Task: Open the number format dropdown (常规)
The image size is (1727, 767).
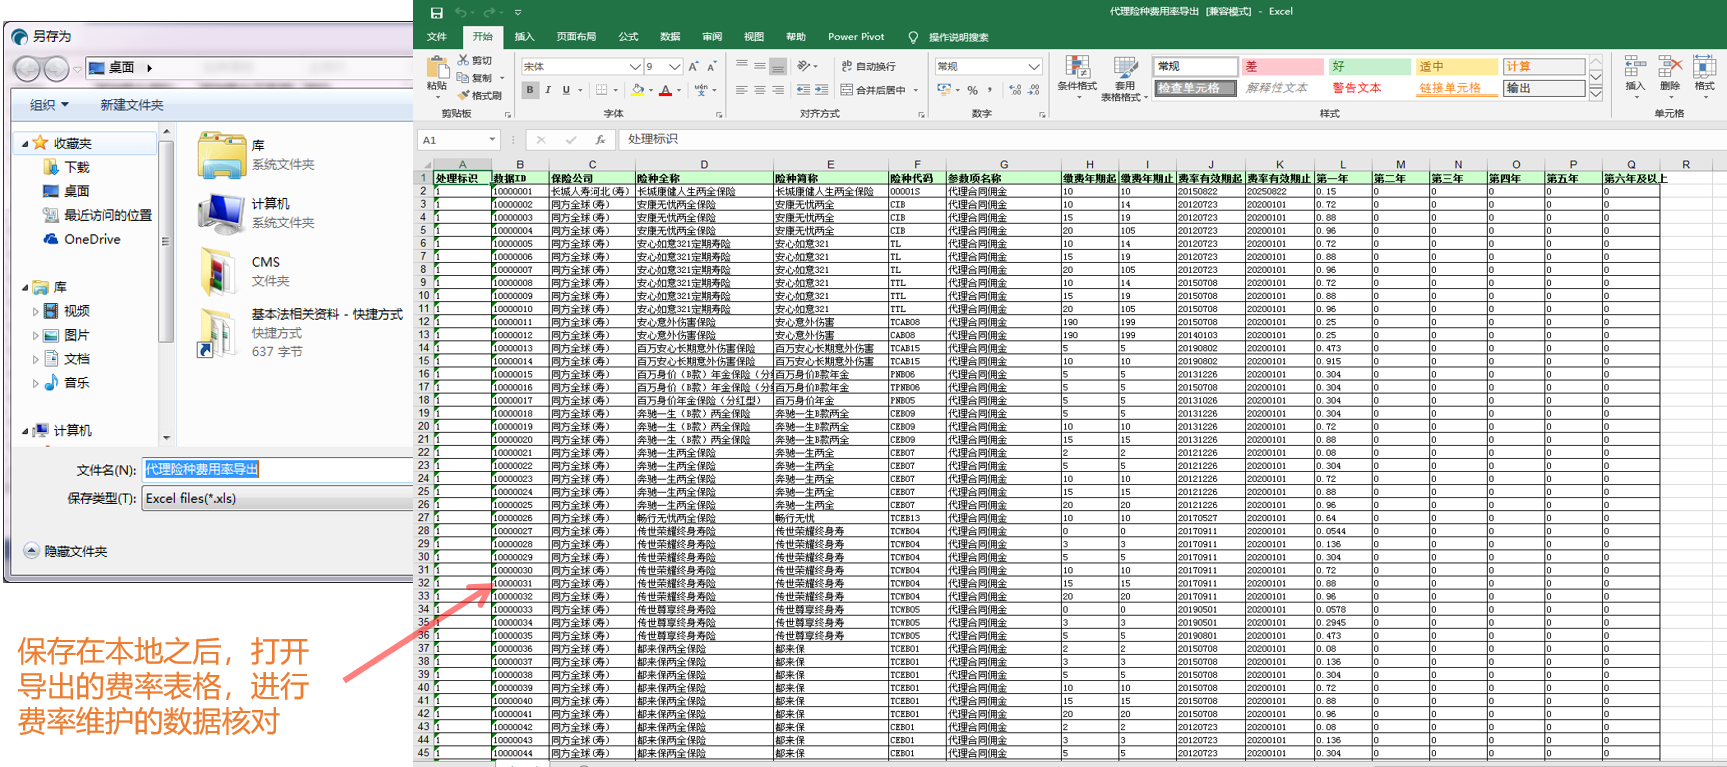Action: (x=1034, y=66)
